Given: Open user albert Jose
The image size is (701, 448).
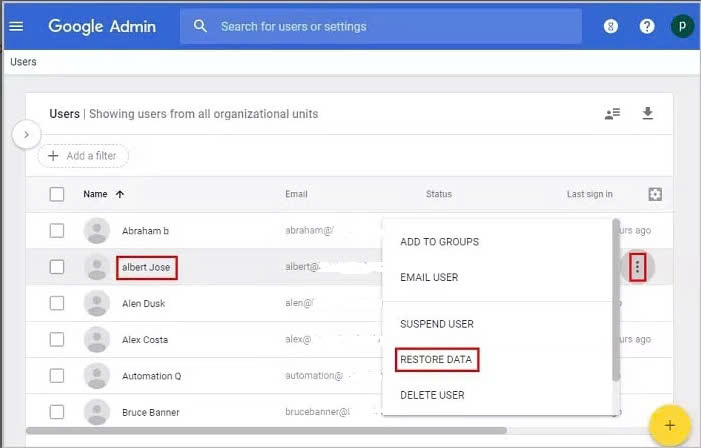Looking at the screenshot, I should coord(146,267).
